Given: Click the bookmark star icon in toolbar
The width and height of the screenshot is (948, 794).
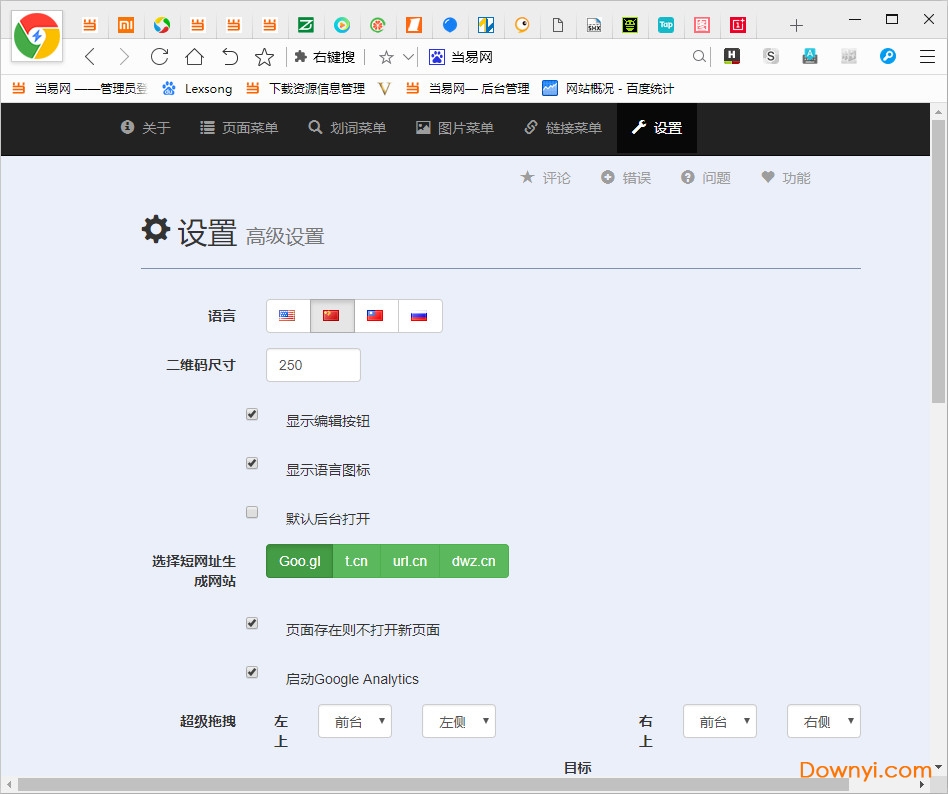Looking at the screenshot, I should 264,57.
